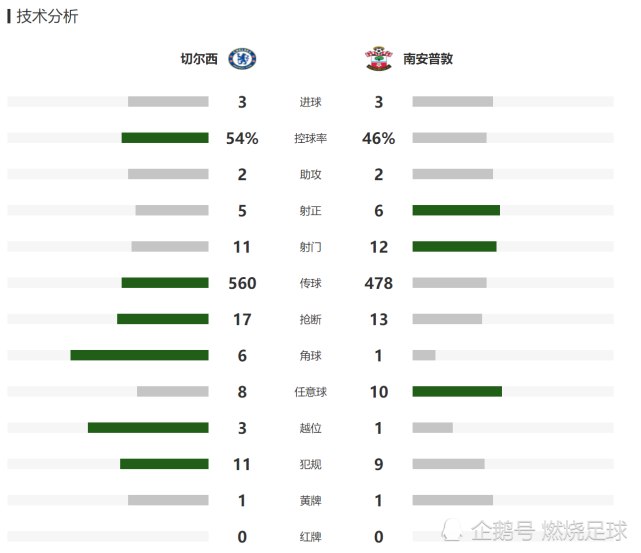Image resolution: width=641 pixels, height=553 pixels.
Task: Click Chelsea's green 犯规 fouls bar
Action: 164,464
